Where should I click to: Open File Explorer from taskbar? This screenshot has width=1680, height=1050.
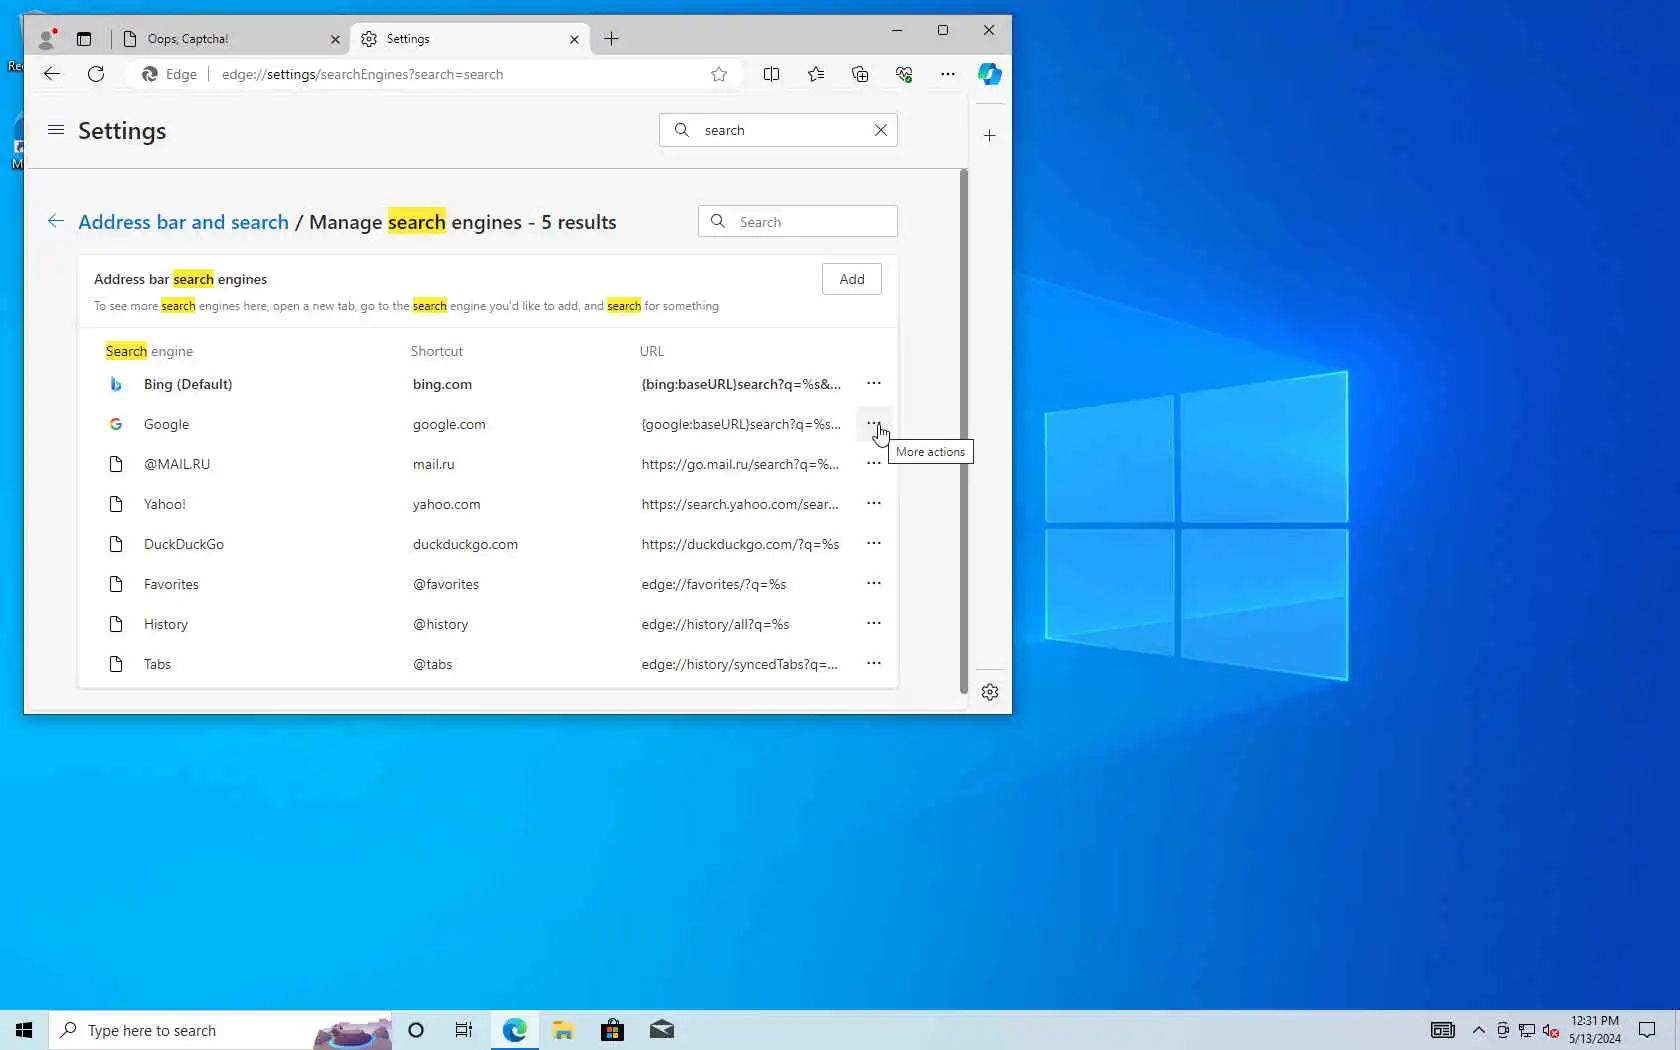pos(563,1030)
